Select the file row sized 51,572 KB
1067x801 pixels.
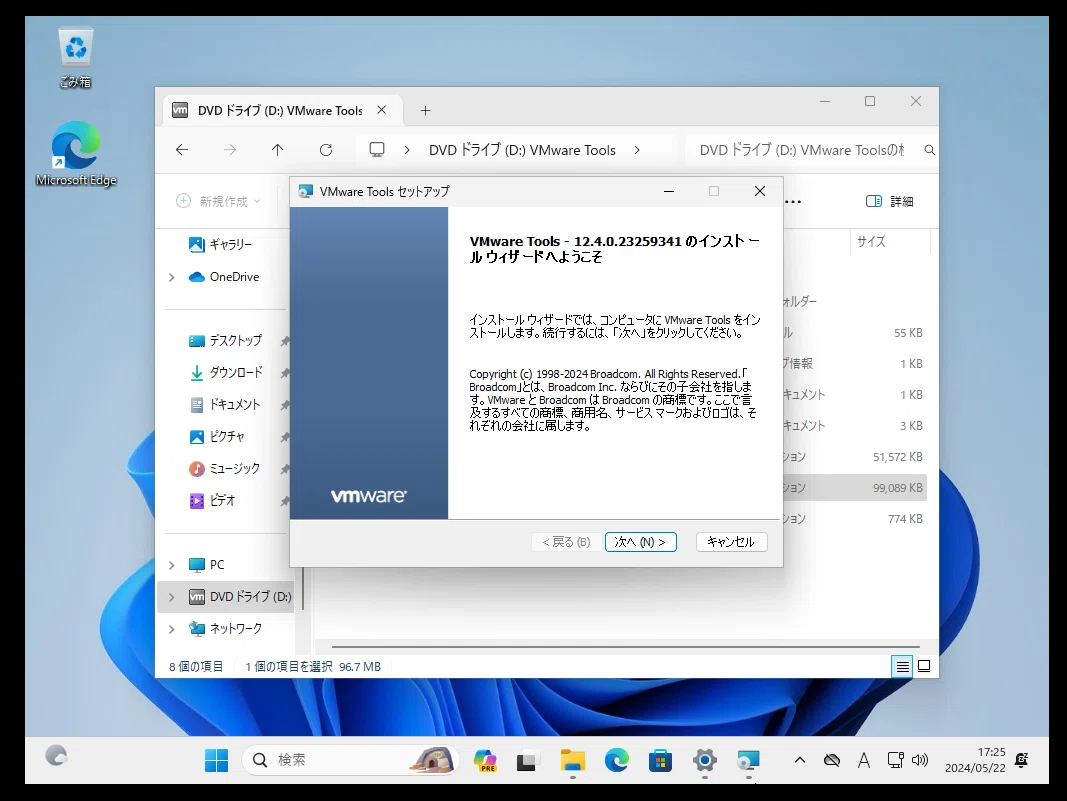[855, 457]
